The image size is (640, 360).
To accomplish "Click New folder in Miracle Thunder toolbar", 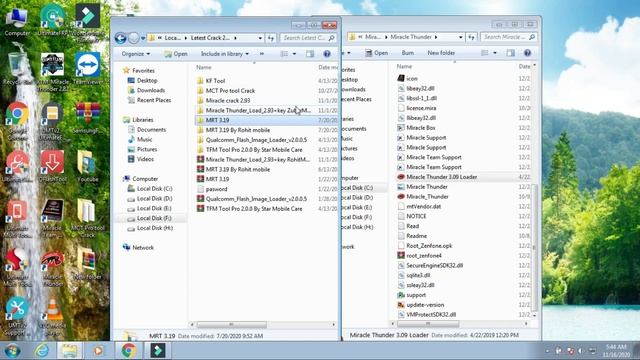I will click(x=441, y=53).
